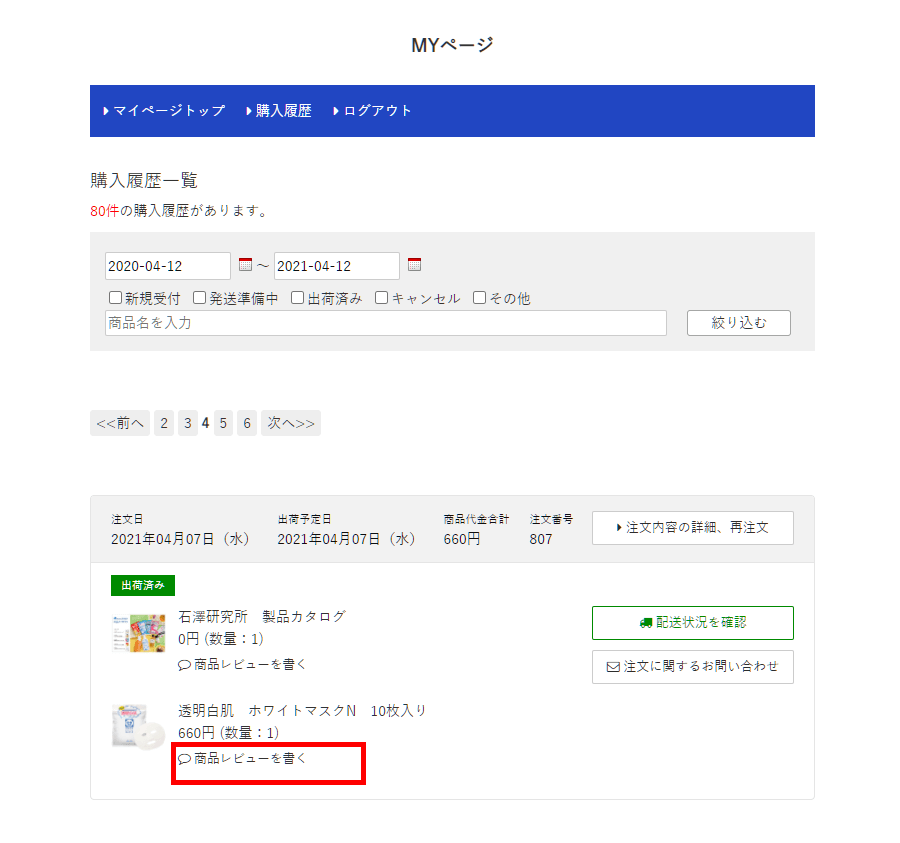
Task: Jump to page 2 of purchase history
Action: 164,424
